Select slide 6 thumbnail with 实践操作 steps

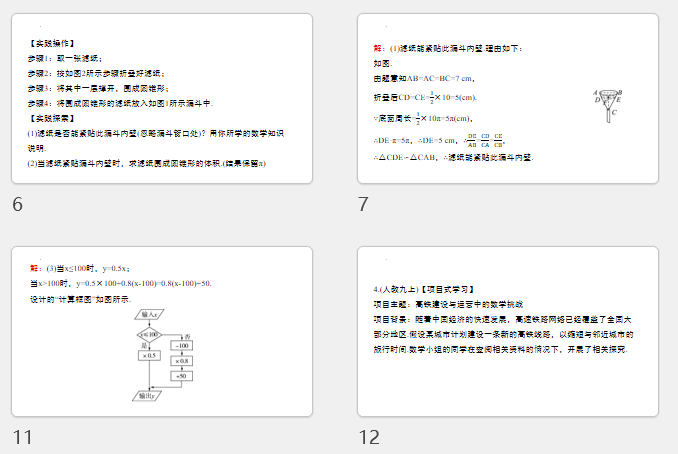(x=161, y=98)
